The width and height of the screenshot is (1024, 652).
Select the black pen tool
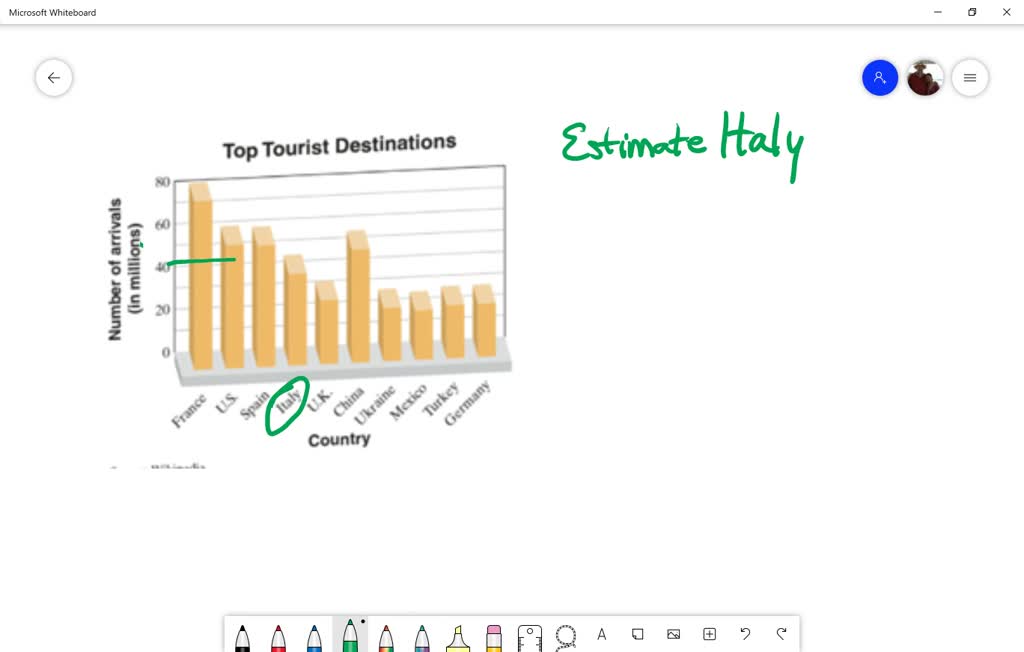pyautogui.click(x=243, y=637)
